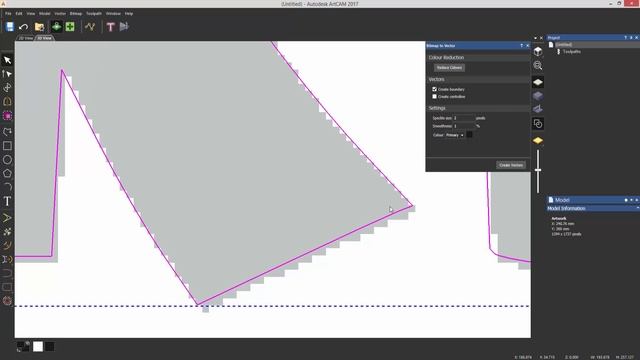The image size is (640, 360).
Task: Click the purple material block icon
Action: tap(538, 96)
